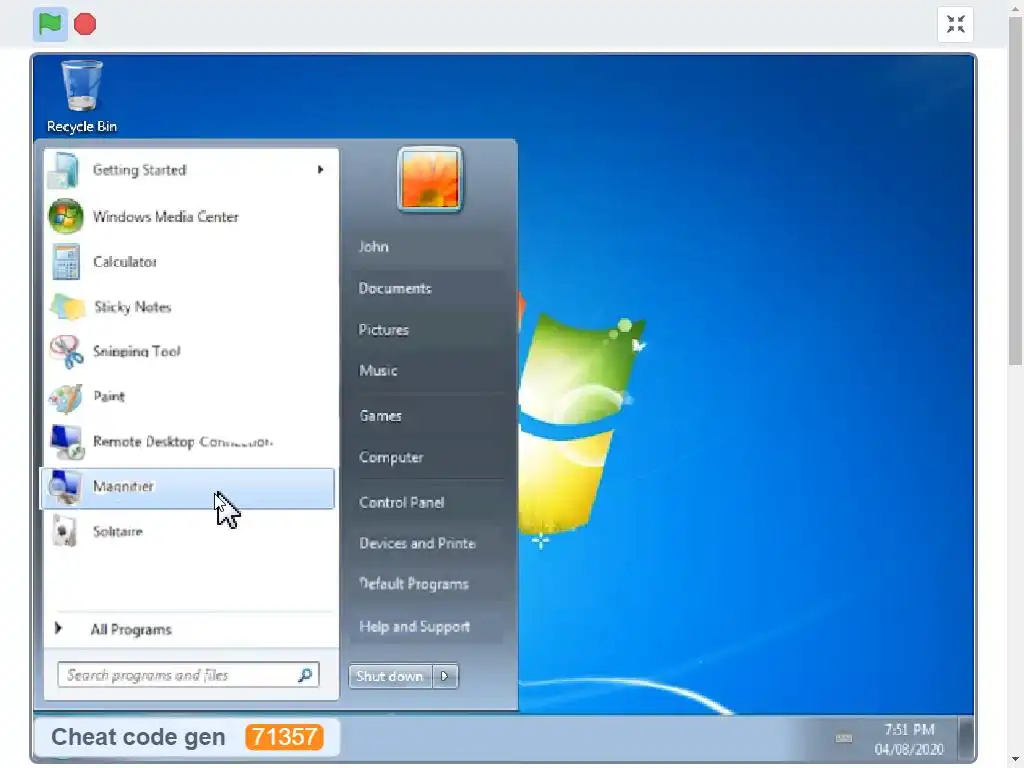Click the Solitaire cards icon
This screenshot has height=768, width=1024.
tap(65, 532)
